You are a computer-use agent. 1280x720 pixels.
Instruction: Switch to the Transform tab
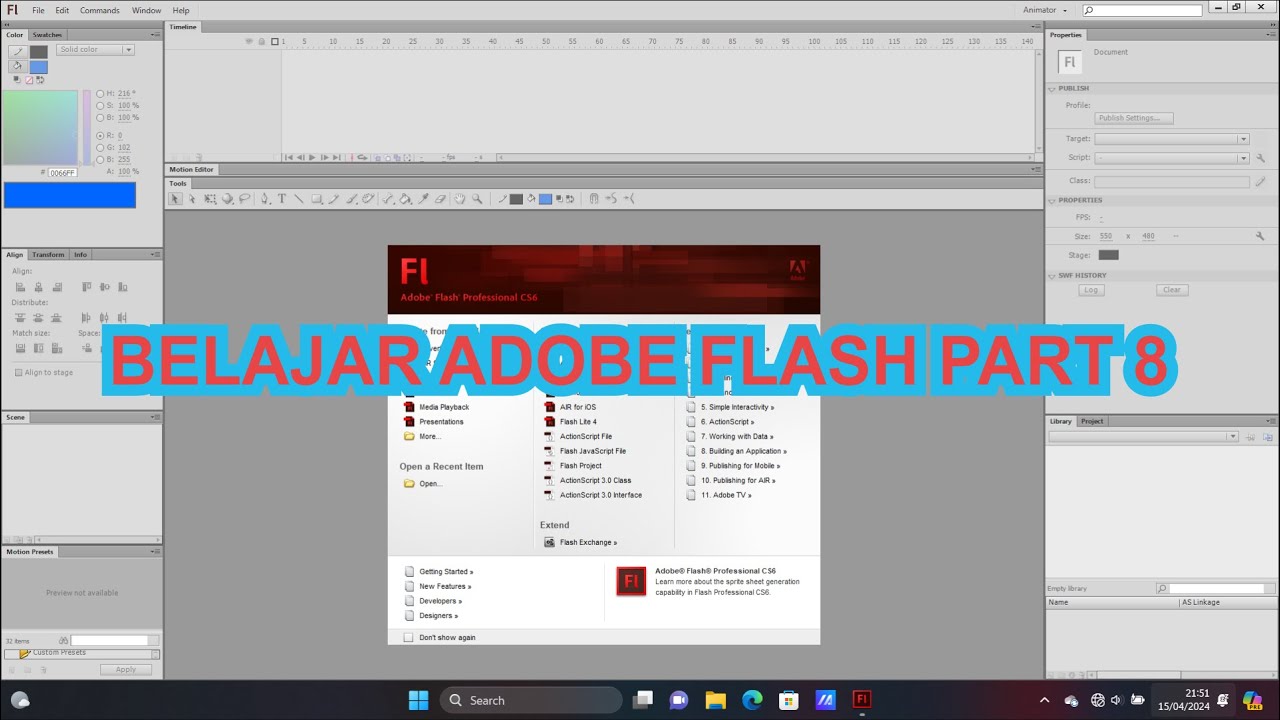coord(48,255)
